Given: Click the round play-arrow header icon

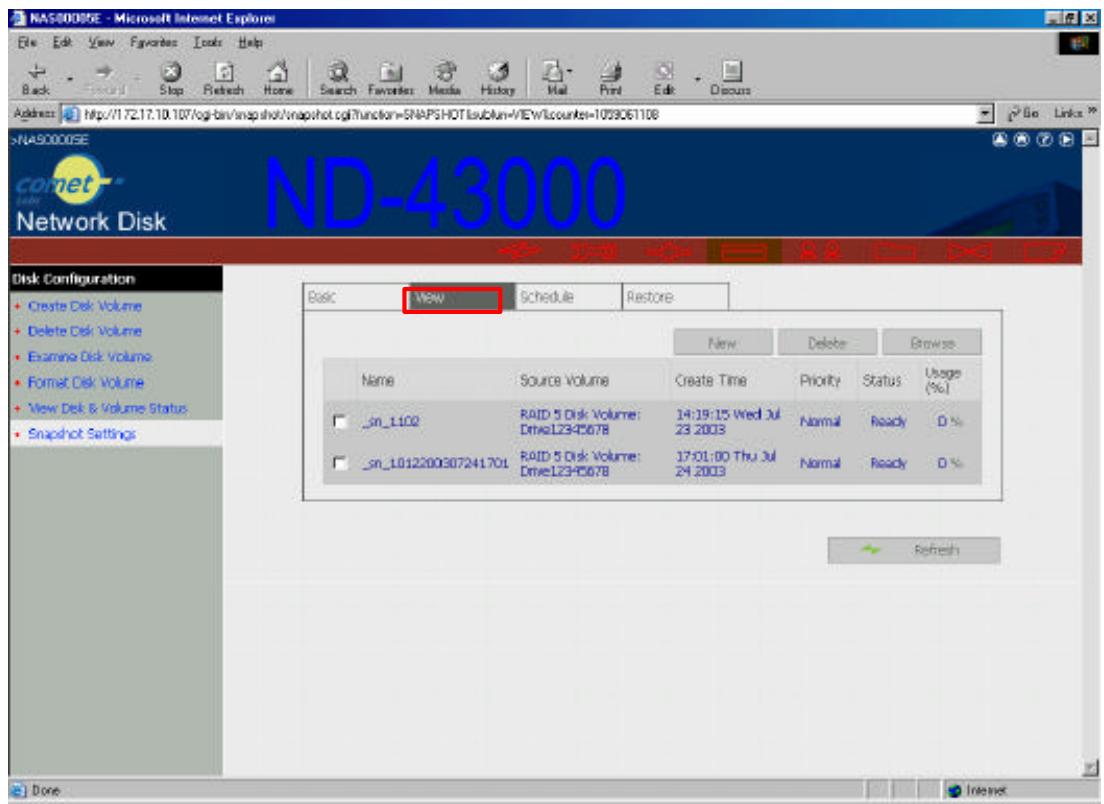Looking at the screenshot, I should pyautogui.click(x=1067, y=139).
